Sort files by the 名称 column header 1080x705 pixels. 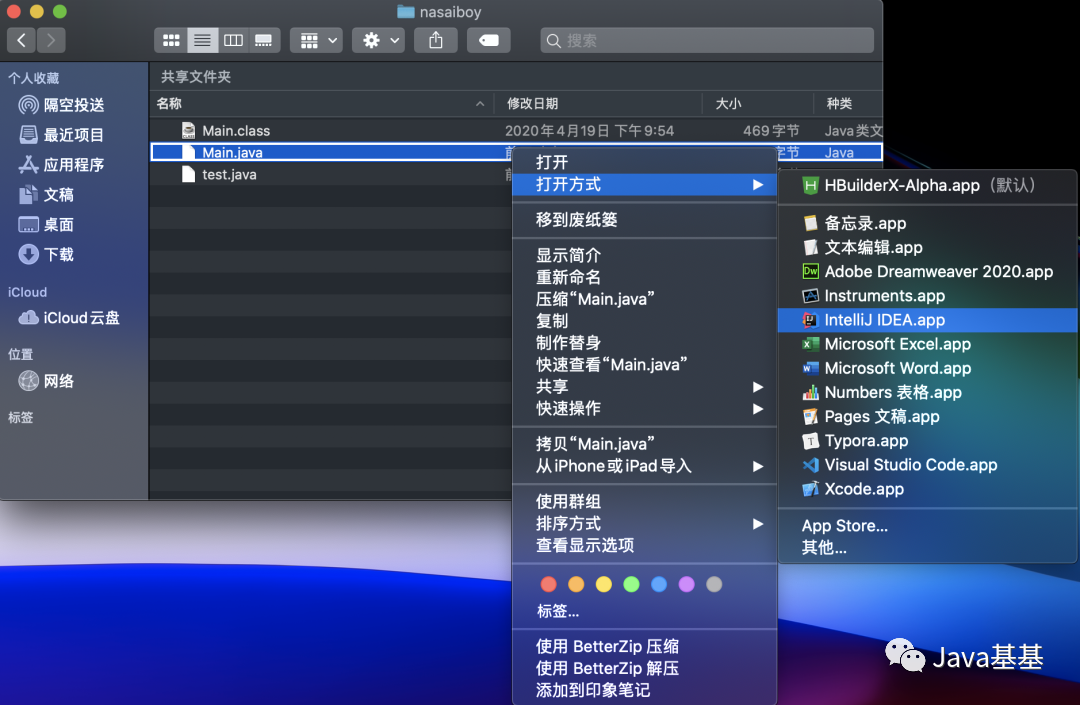[322, 104]
